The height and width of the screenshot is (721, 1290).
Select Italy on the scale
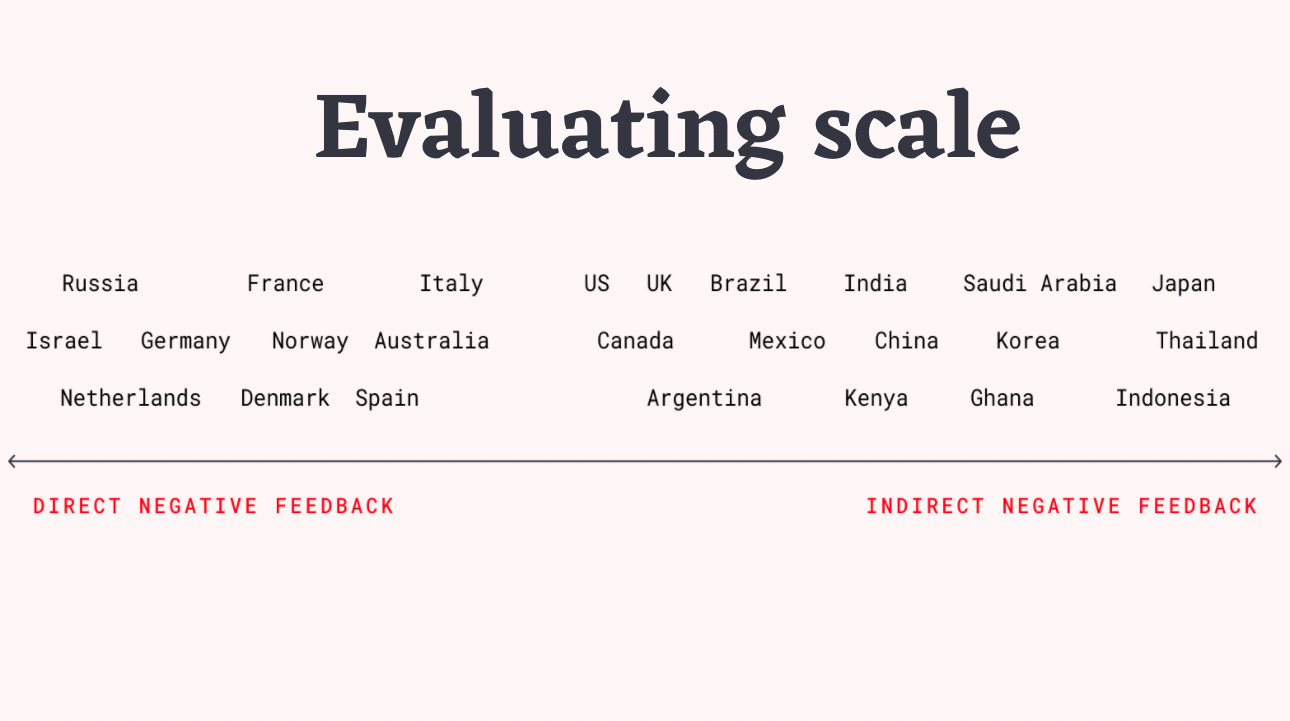[451, 284]
